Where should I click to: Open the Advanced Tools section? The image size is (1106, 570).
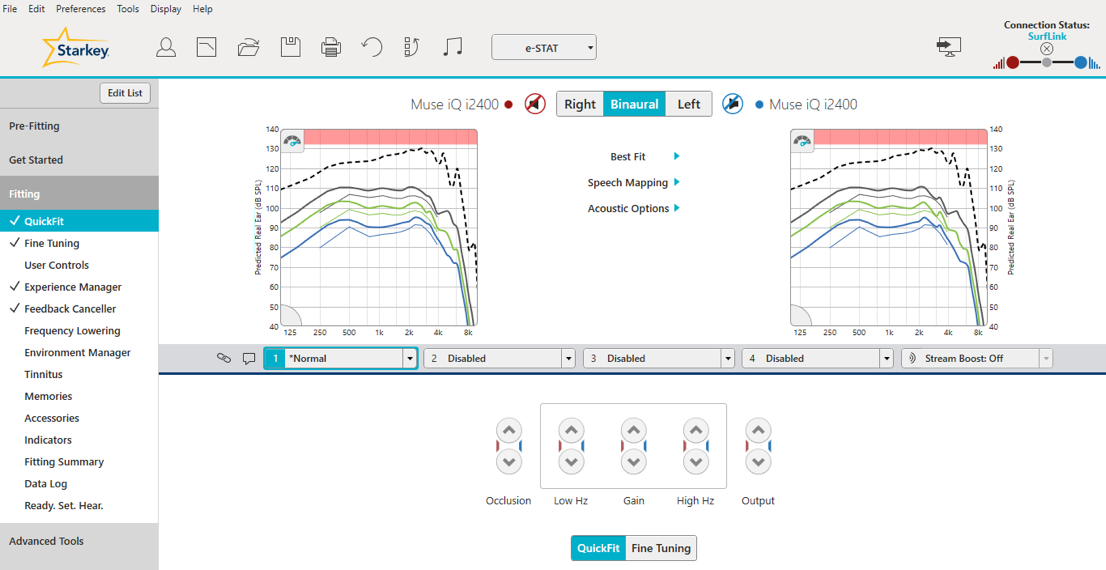click(79, 541)
